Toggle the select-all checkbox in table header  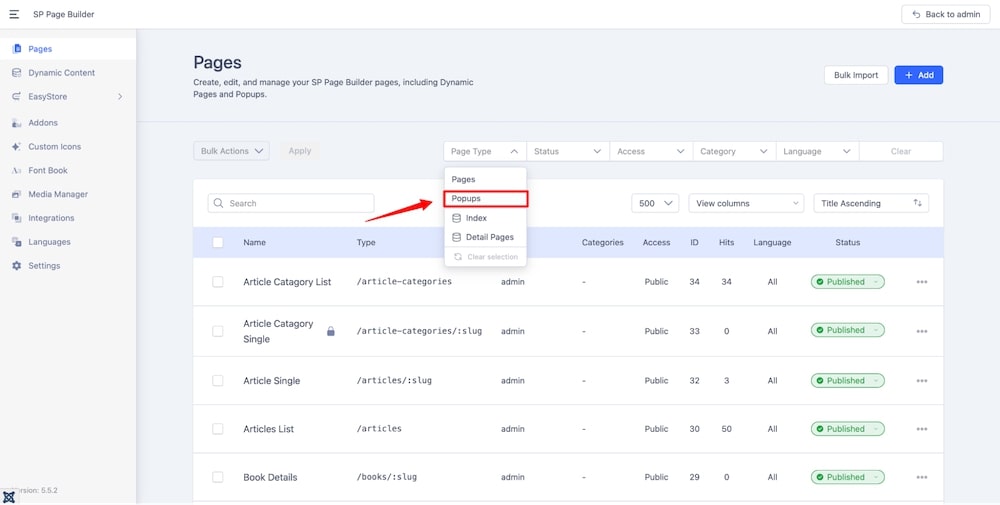click(218, 242)
